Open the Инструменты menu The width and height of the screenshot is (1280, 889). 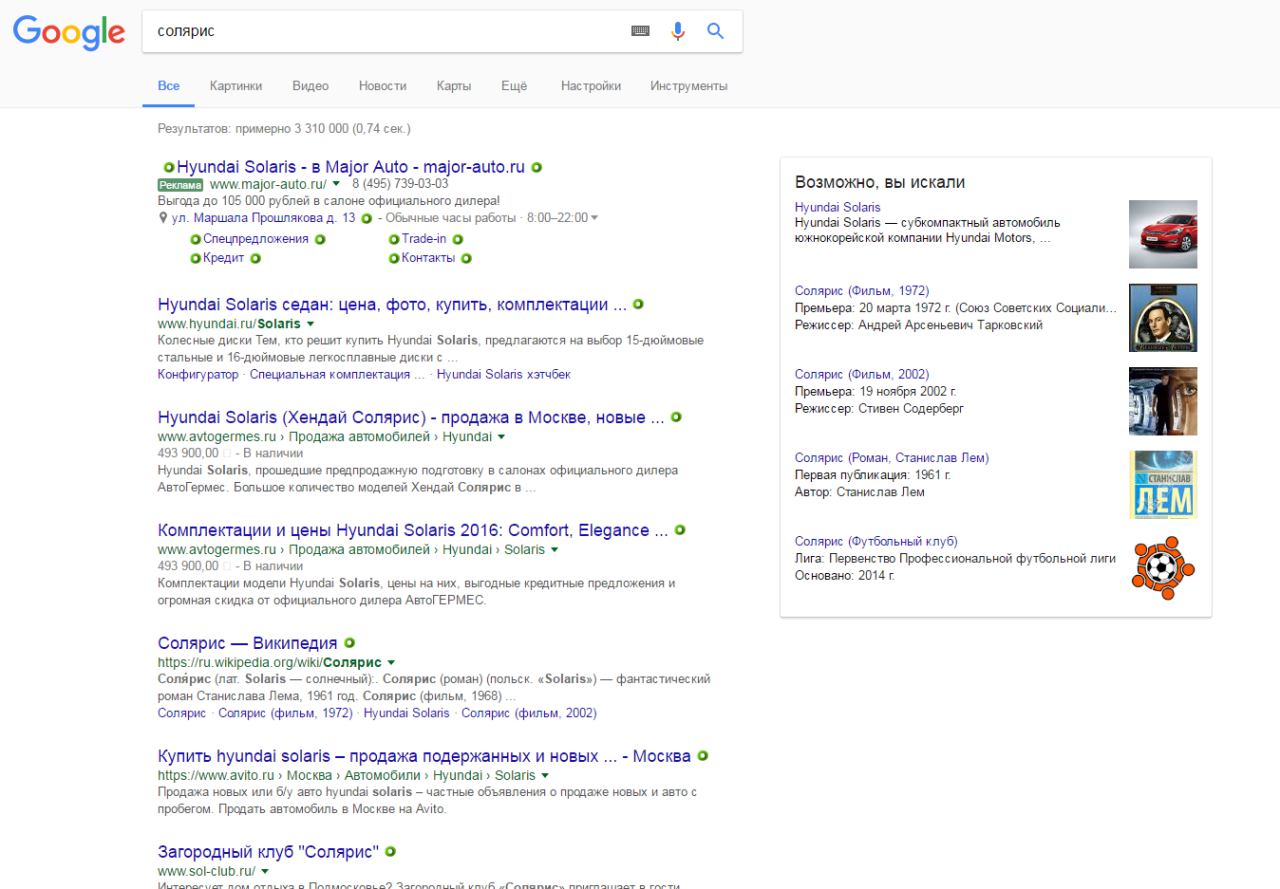(x=689, y=86)
